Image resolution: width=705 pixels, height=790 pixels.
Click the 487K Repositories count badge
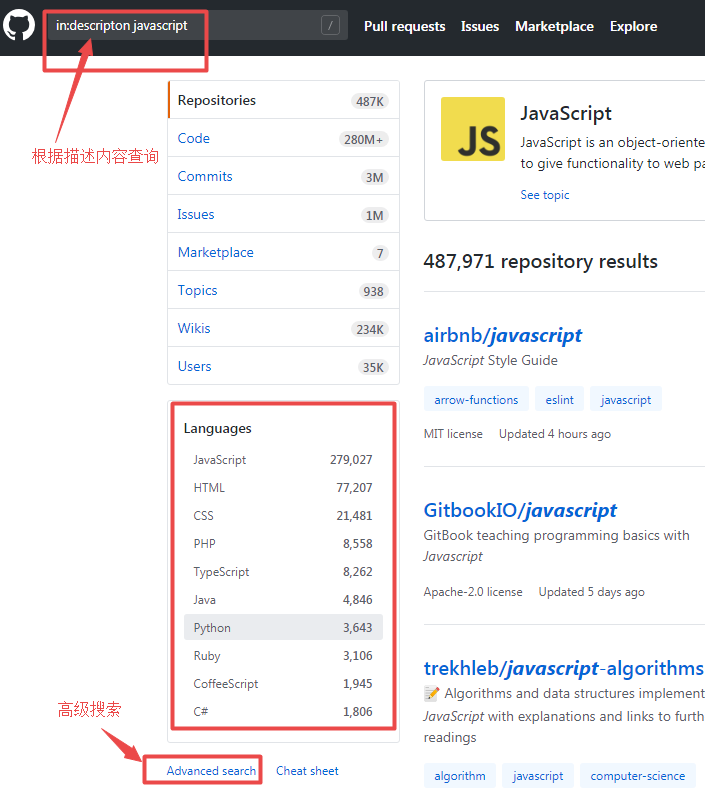click(x=370, y=101)
